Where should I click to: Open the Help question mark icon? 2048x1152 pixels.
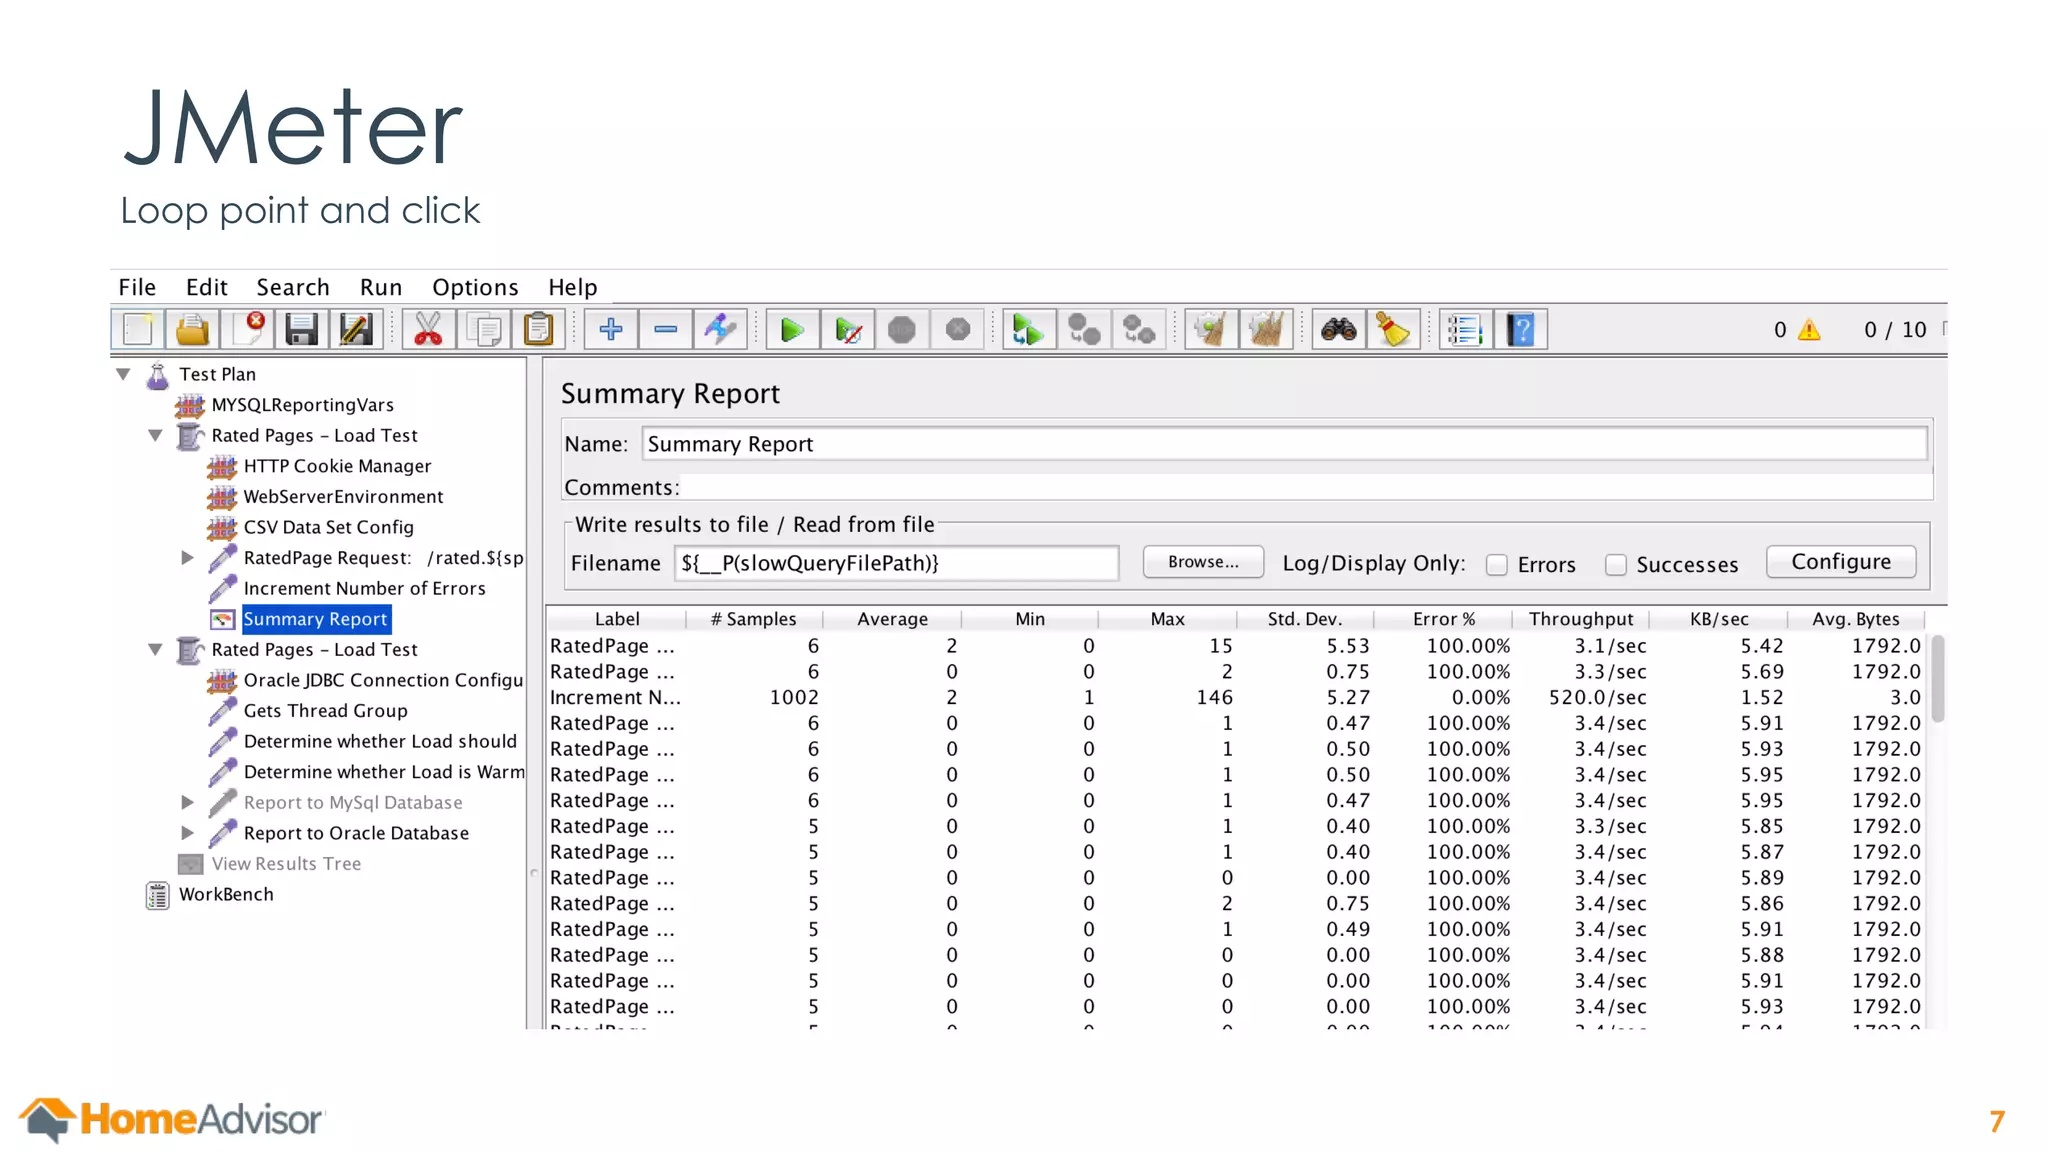(1521, 329)
